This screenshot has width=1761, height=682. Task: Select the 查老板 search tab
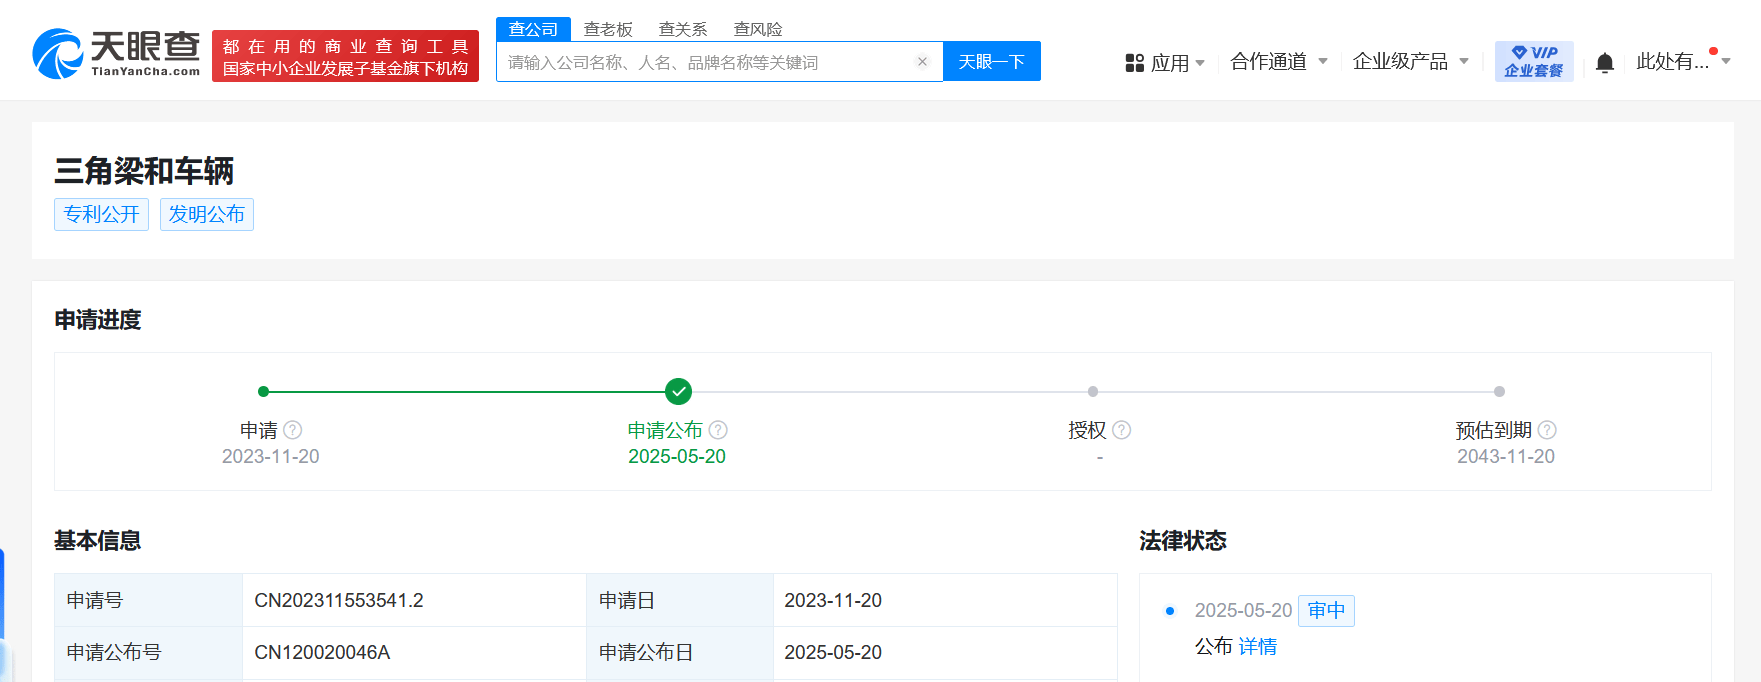point(608,29)
